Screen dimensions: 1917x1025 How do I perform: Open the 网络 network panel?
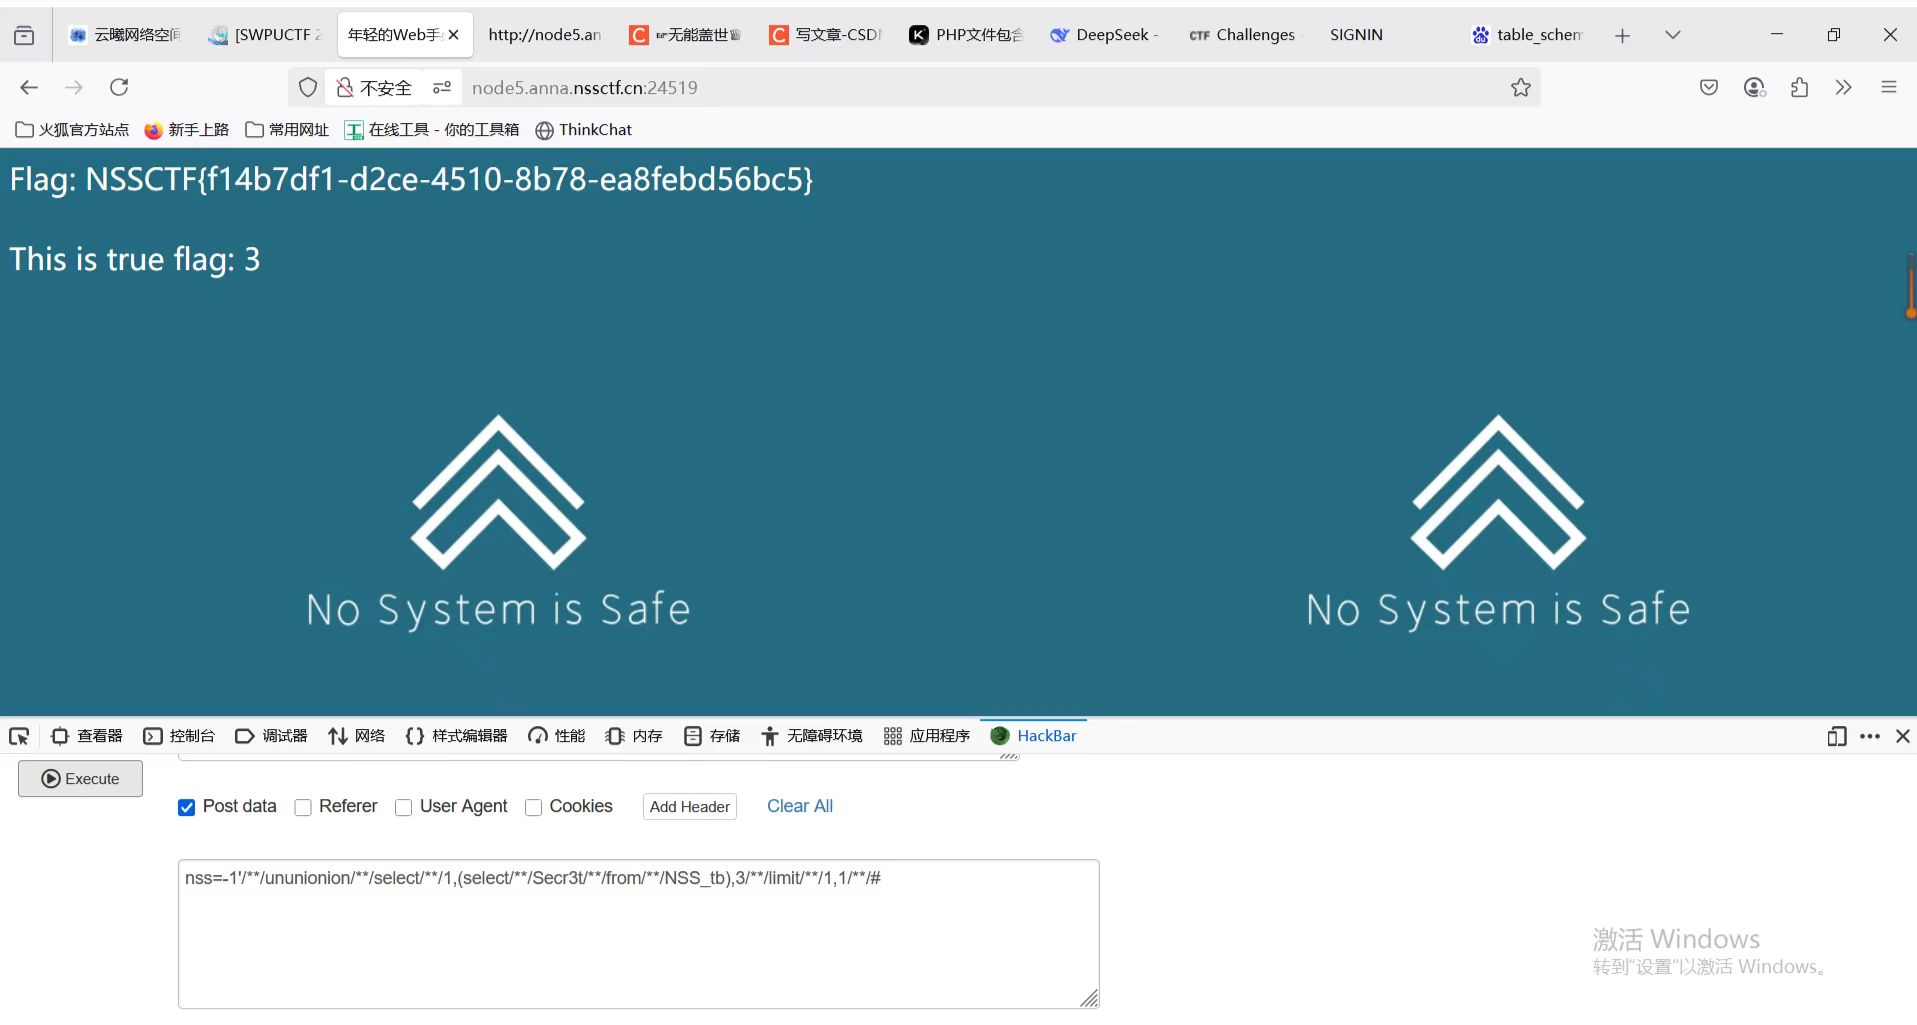point(356,736)
